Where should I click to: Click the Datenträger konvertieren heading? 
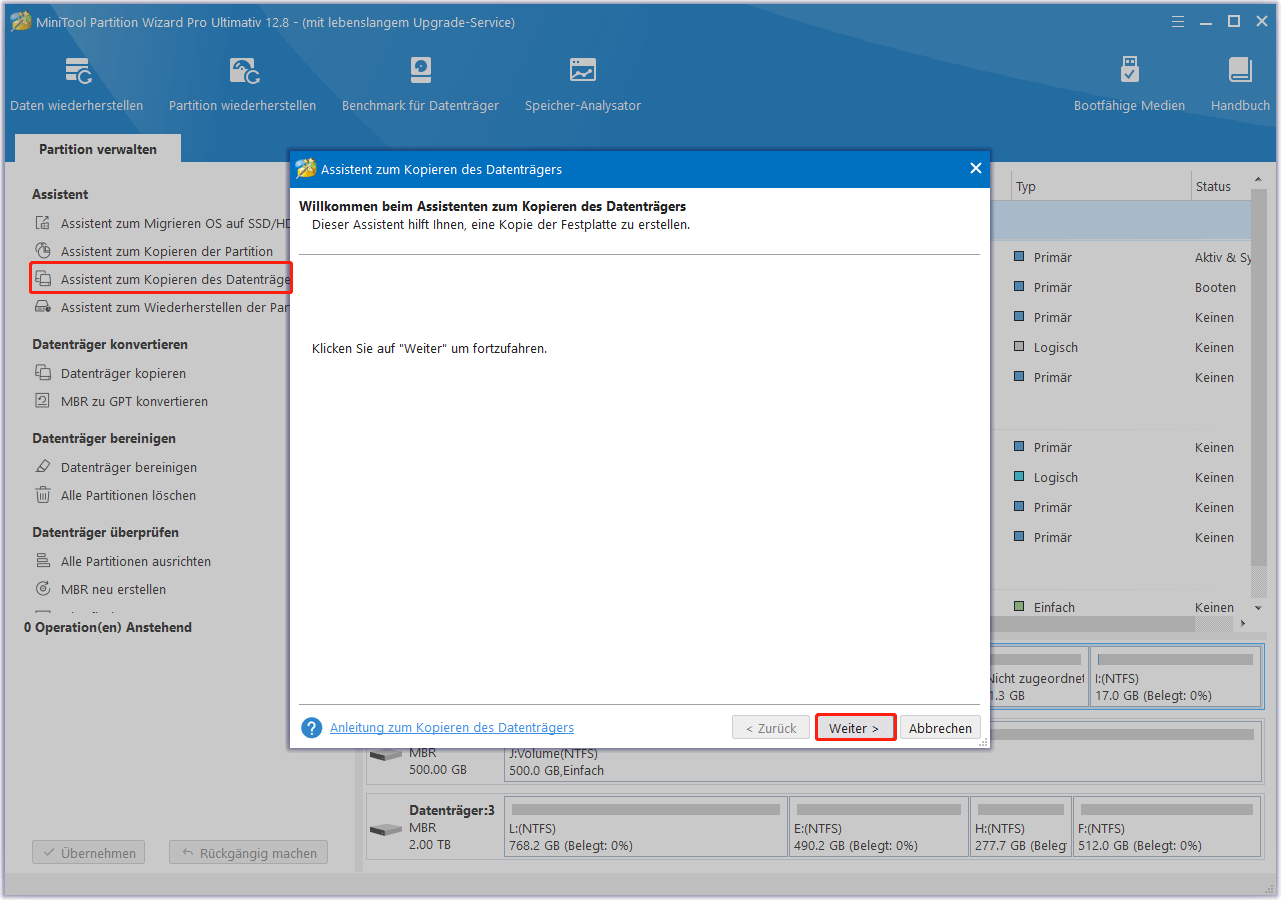click(x=110, y=344)
